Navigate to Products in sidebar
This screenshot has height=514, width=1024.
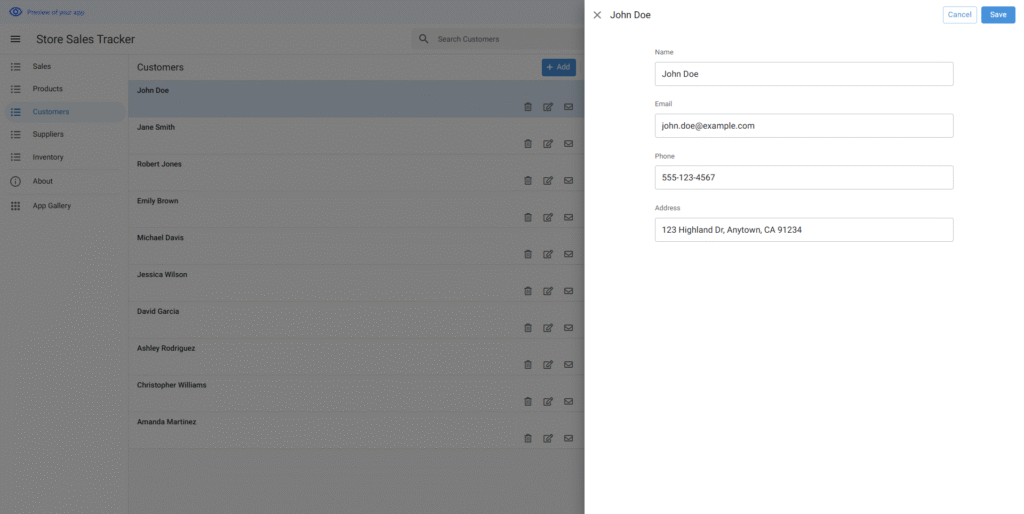pos(47,89)
